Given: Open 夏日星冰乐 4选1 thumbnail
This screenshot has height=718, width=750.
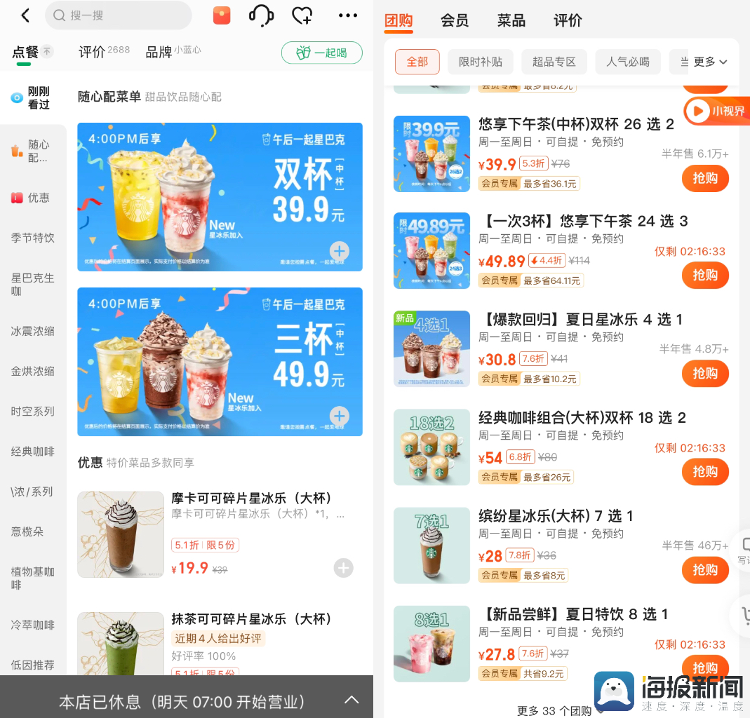Looking at the screenshot, I should (x=431, y=349).
